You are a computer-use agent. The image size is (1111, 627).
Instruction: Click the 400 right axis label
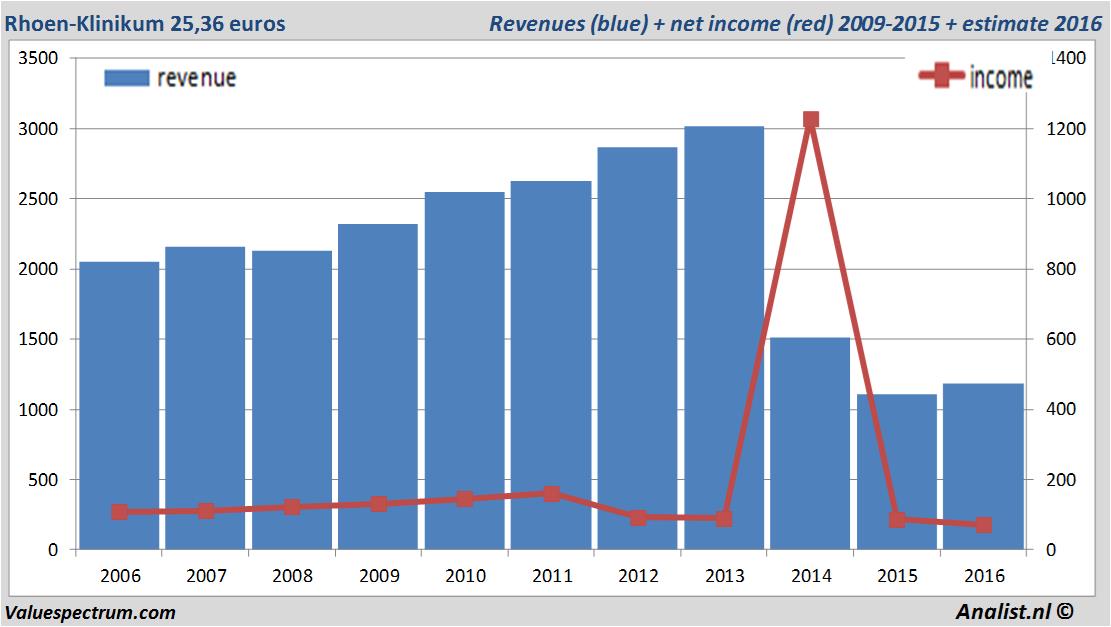pos(1061,409)
